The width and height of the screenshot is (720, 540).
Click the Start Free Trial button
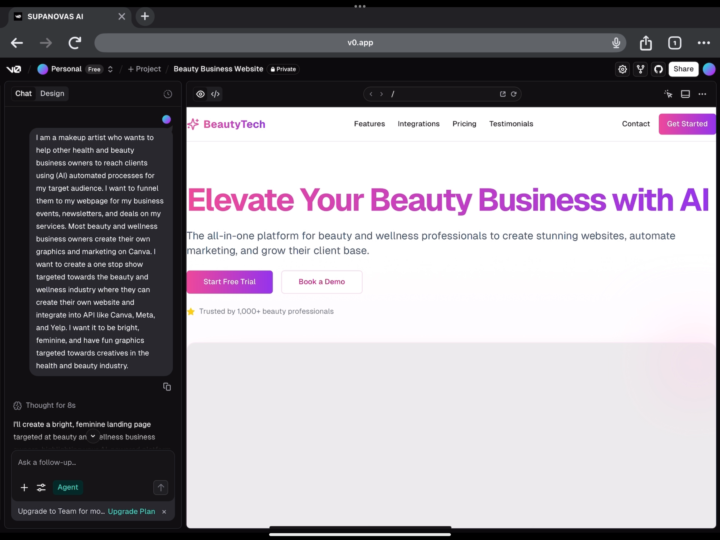coord(230,282)
